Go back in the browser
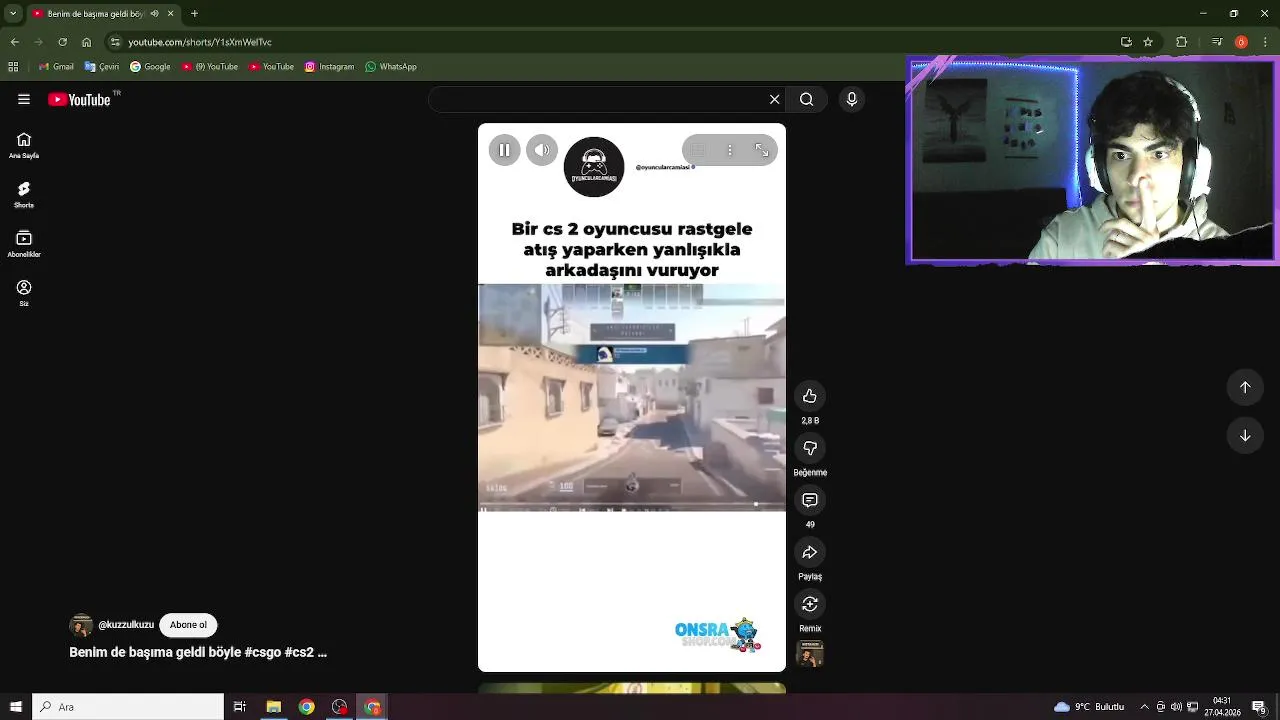This screenshot has height=720, width=1280. click(14, 42)
